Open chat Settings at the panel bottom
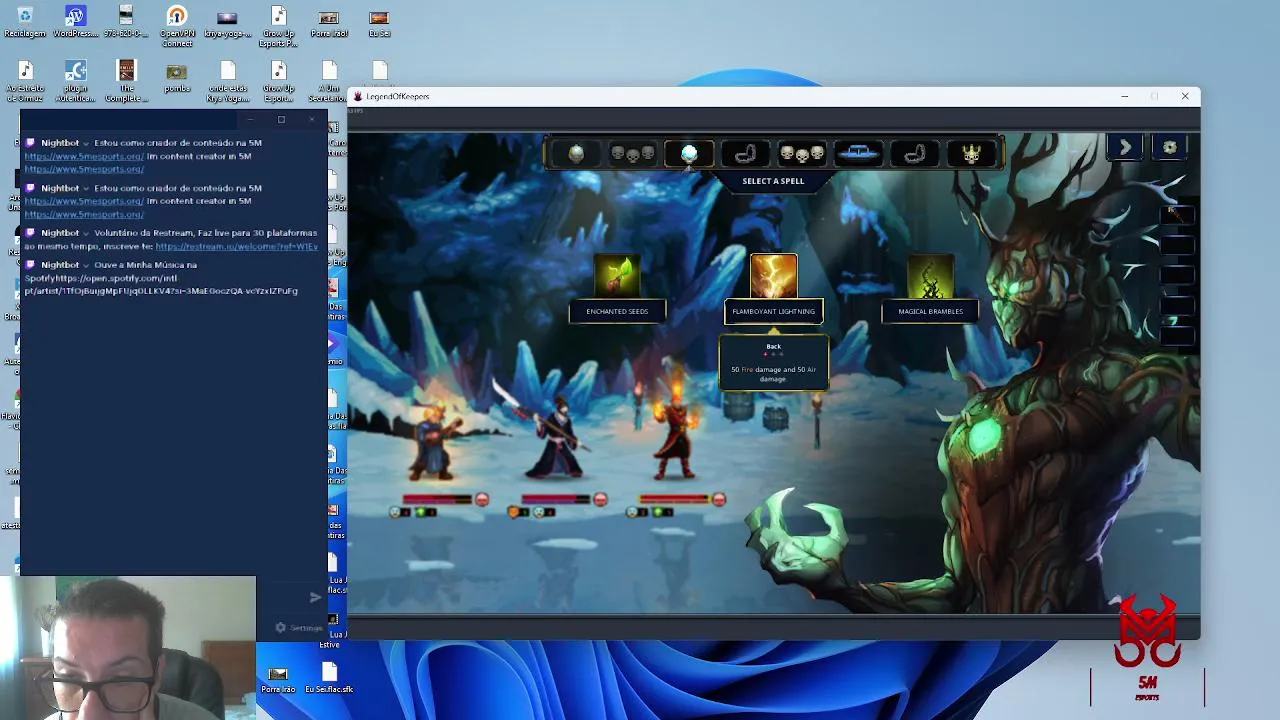The height and width of the screenshot is (720, 1280). click(x=299, y=628)
